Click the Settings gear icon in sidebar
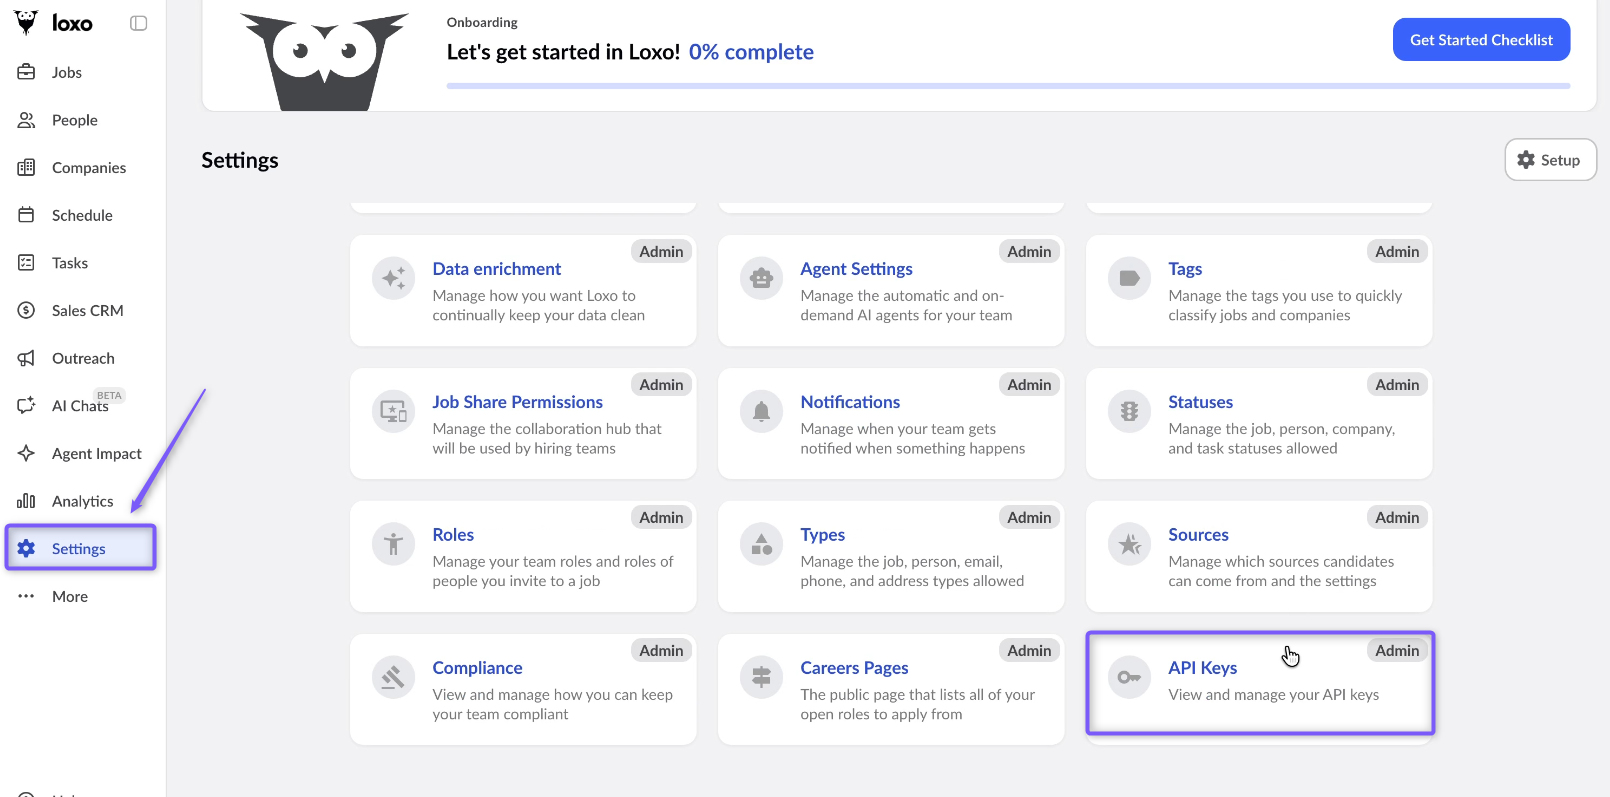This screenshot has height=797, width=1610. pos(27,548)
